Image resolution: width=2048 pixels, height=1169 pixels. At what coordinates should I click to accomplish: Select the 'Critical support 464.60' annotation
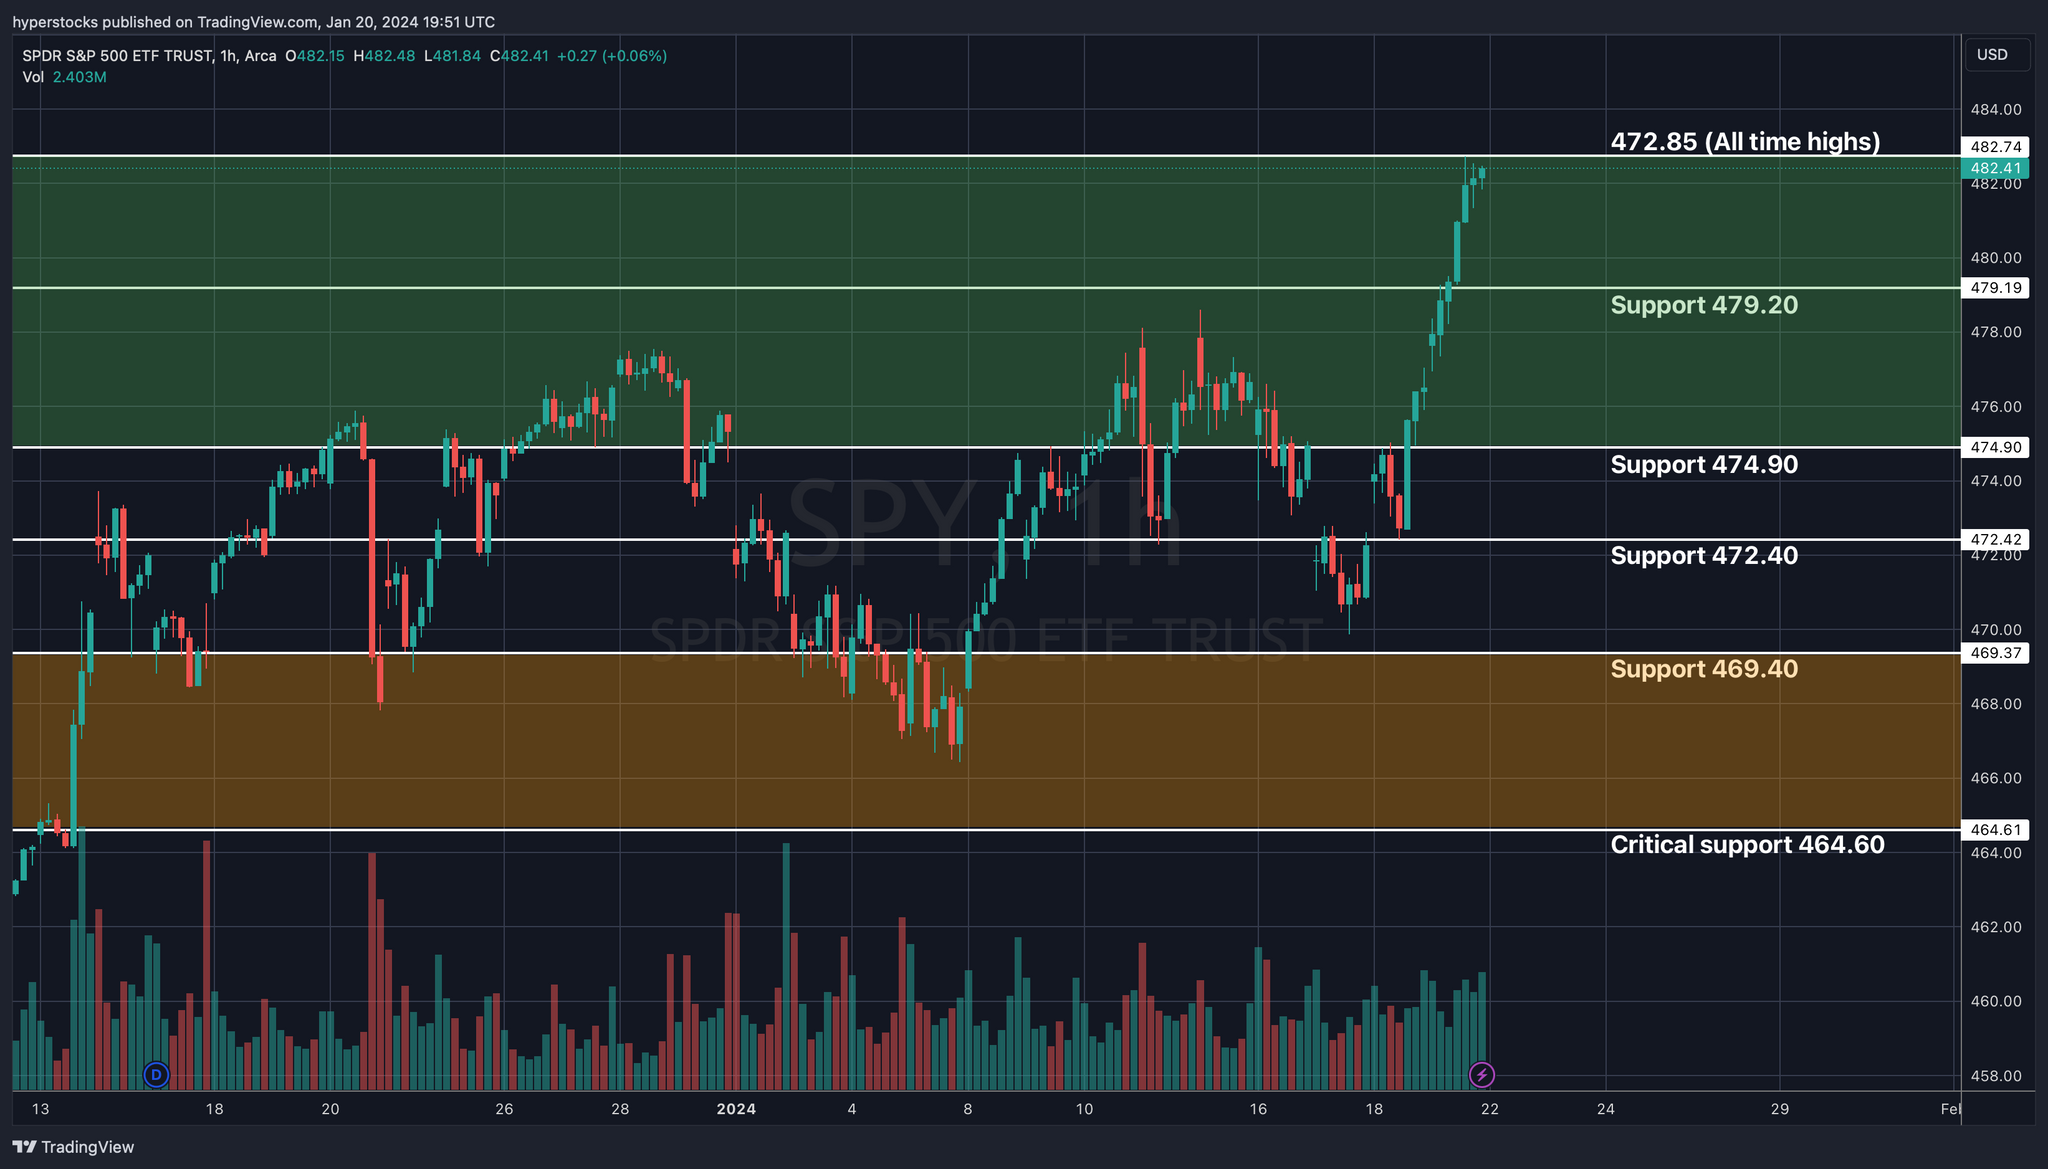[x=1747, y=845]
